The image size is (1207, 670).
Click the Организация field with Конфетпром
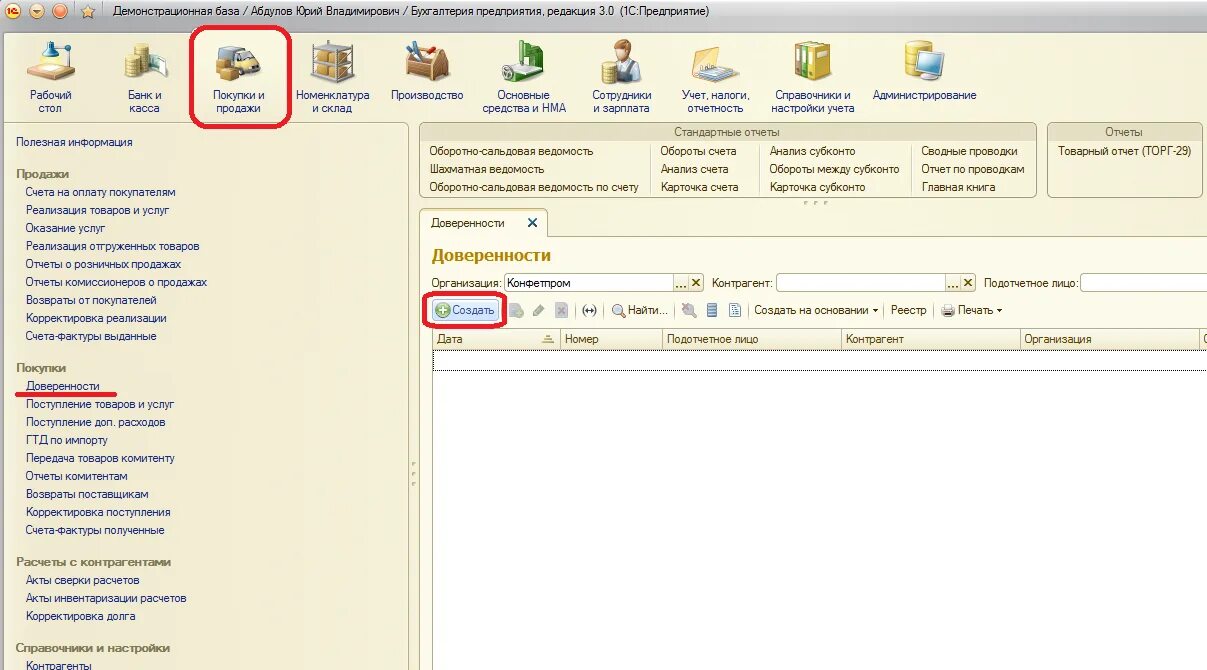point(589,283)
